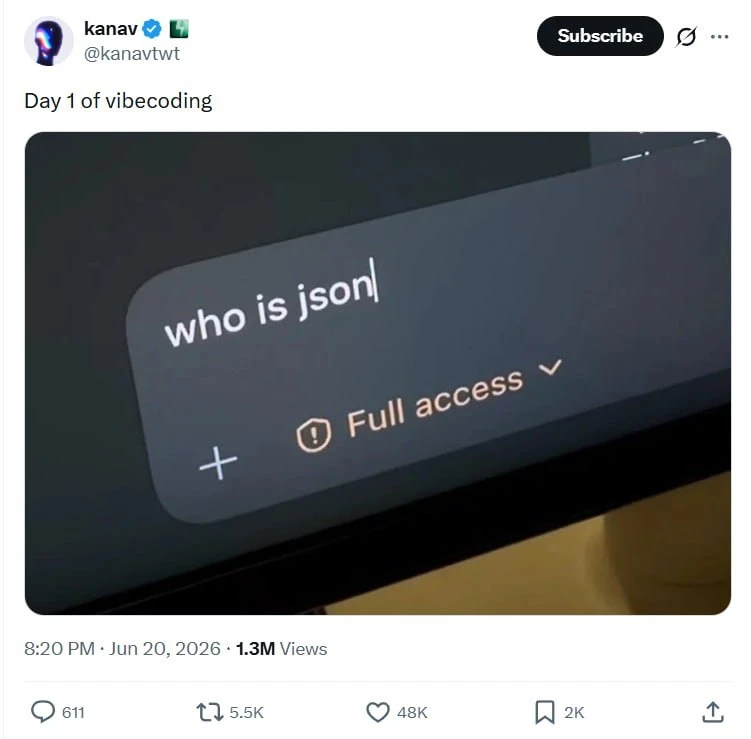The image size is (751, 739).
Task: Click the shield warning icon in image
Action: [314, 434]
